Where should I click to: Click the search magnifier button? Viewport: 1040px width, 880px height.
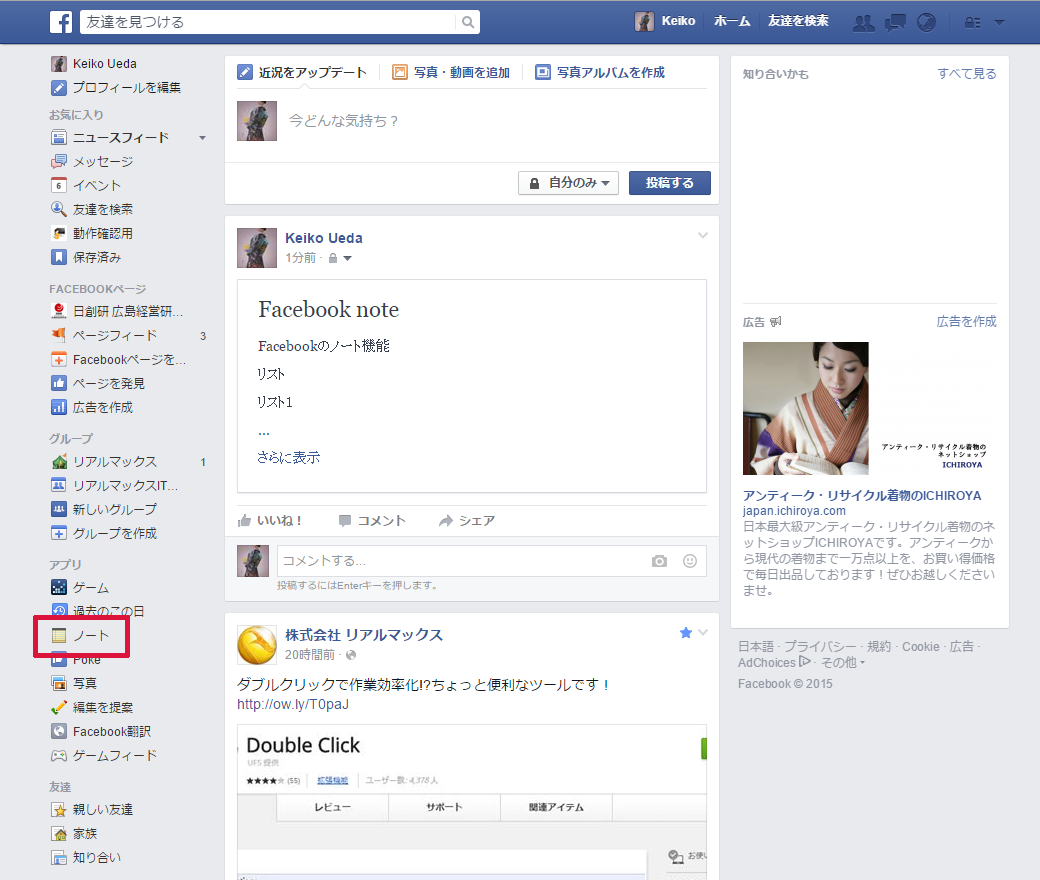pyautogui.click(x=468, y=22)
